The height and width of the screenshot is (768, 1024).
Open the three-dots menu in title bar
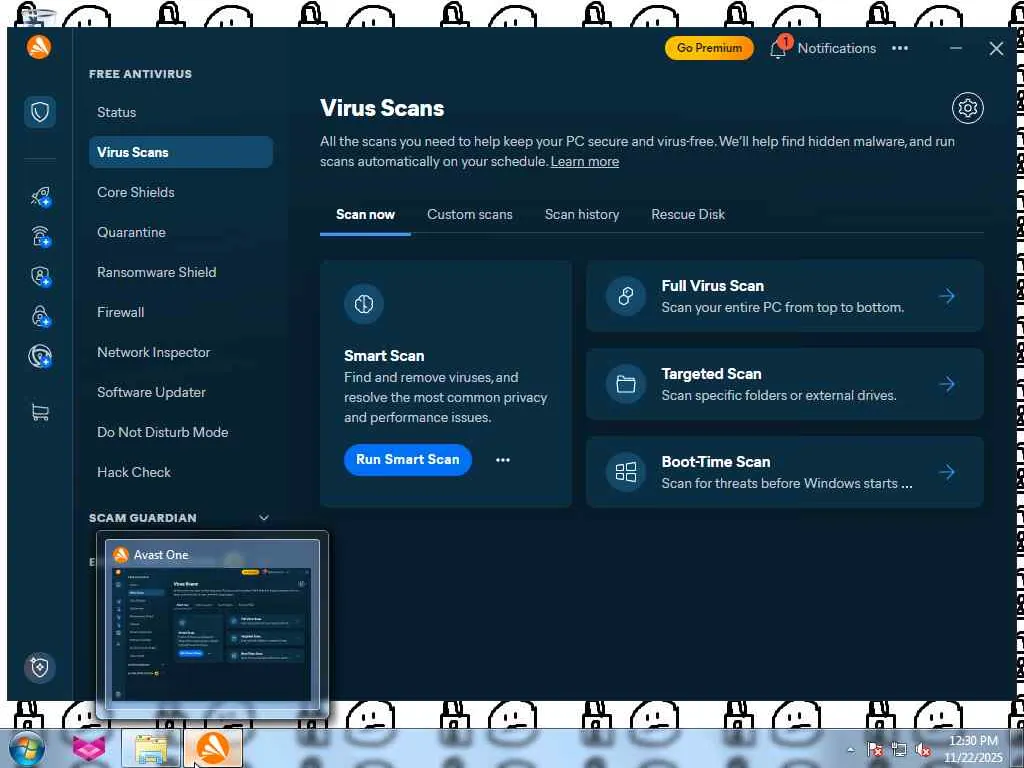[x=900, y=48]
